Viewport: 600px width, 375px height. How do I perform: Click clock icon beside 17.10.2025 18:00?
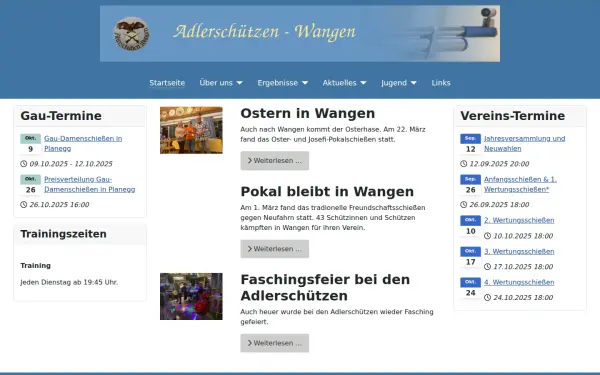487,267
